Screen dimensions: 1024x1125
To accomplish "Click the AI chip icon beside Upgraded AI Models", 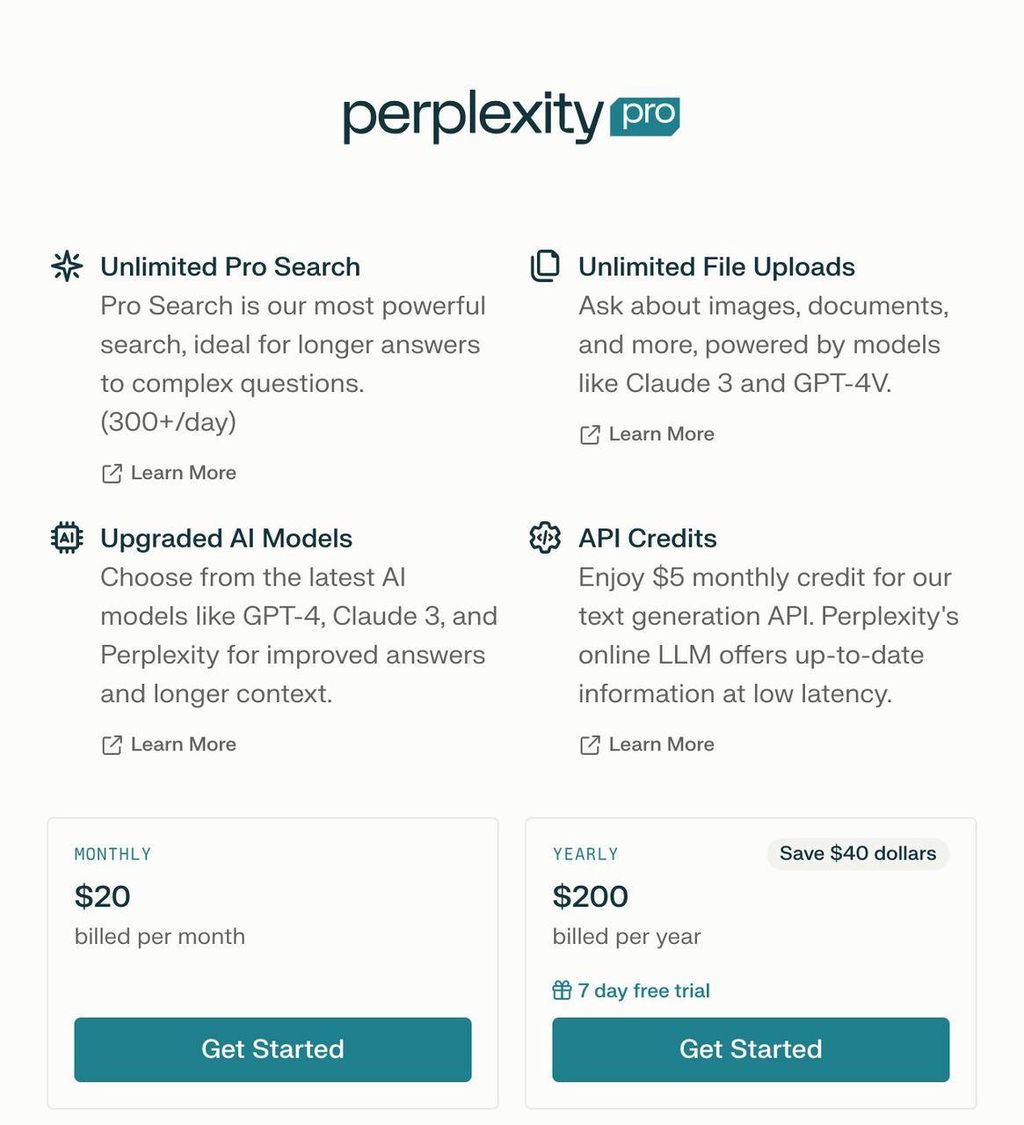I will [x=67, y=537].
